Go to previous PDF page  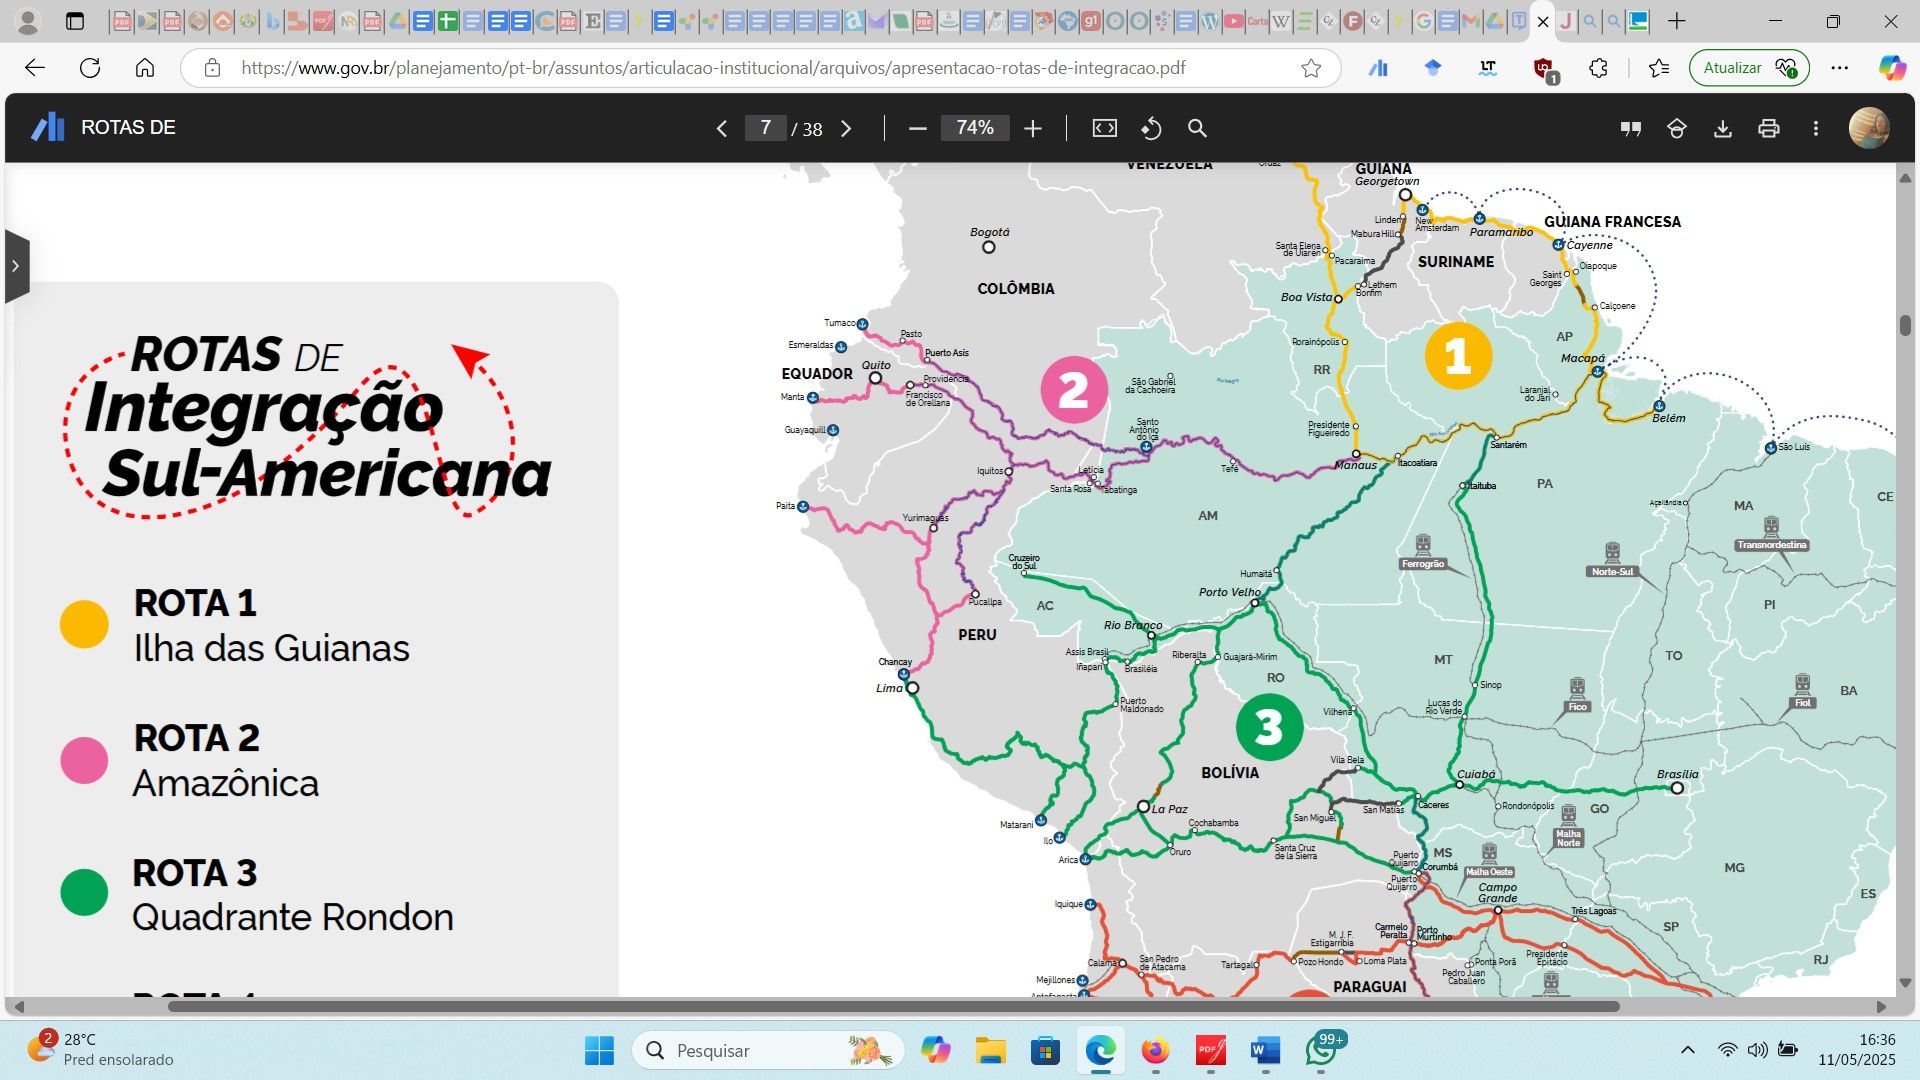721,128
